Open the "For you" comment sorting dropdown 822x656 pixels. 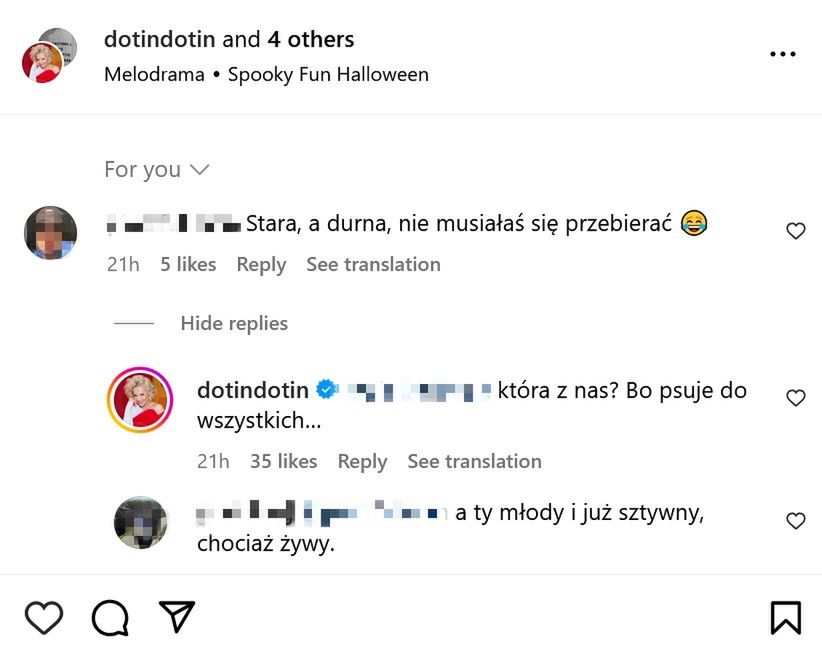coord(156,170)
